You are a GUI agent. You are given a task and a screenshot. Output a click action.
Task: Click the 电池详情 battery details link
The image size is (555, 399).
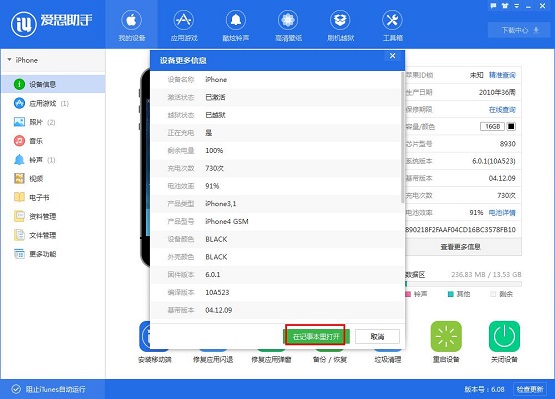(502, 213)
